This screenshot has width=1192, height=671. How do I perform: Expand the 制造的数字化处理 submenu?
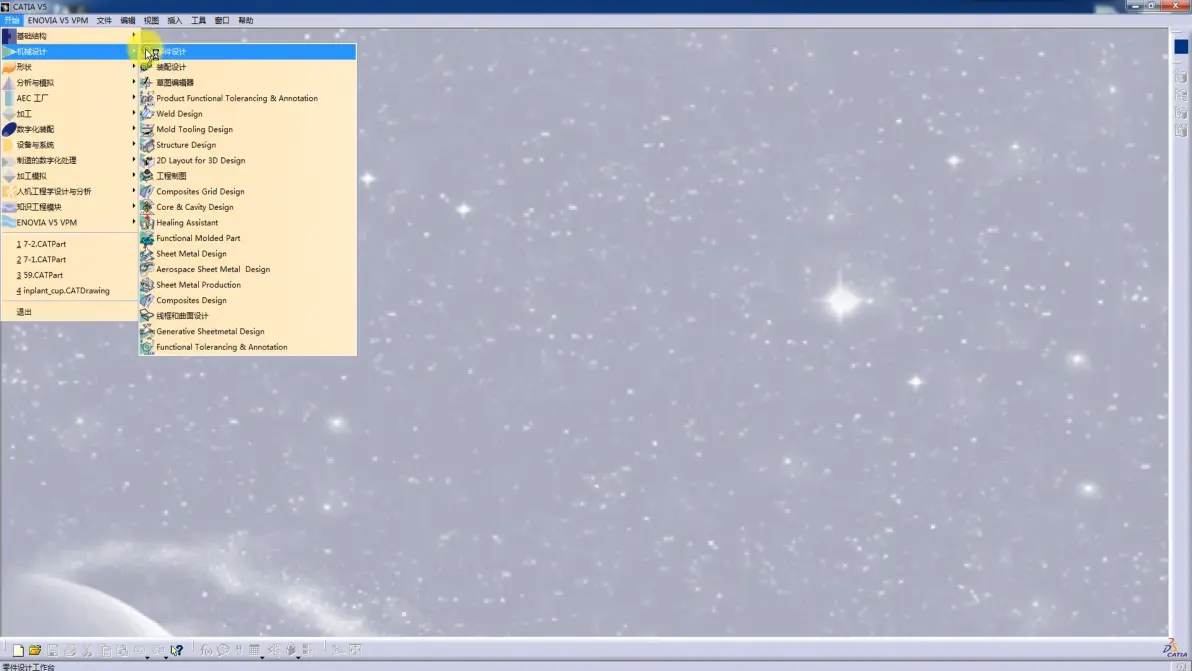pyautogui.click(x=68, y=160)
